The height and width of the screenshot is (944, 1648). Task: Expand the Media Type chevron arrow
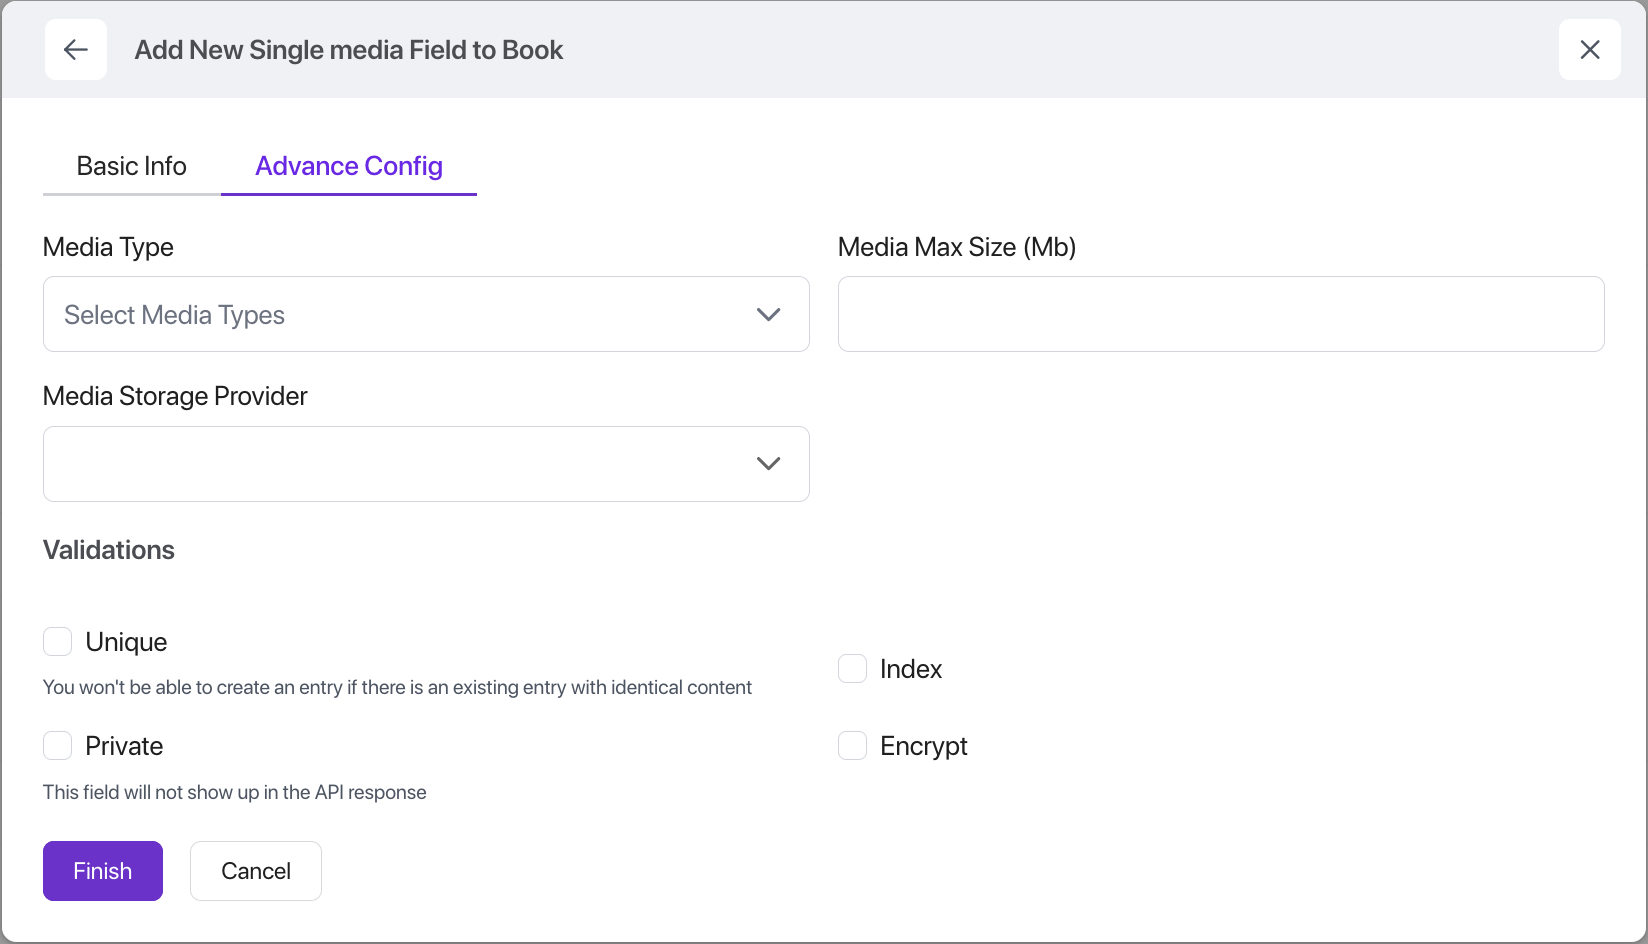coord(768,315)
